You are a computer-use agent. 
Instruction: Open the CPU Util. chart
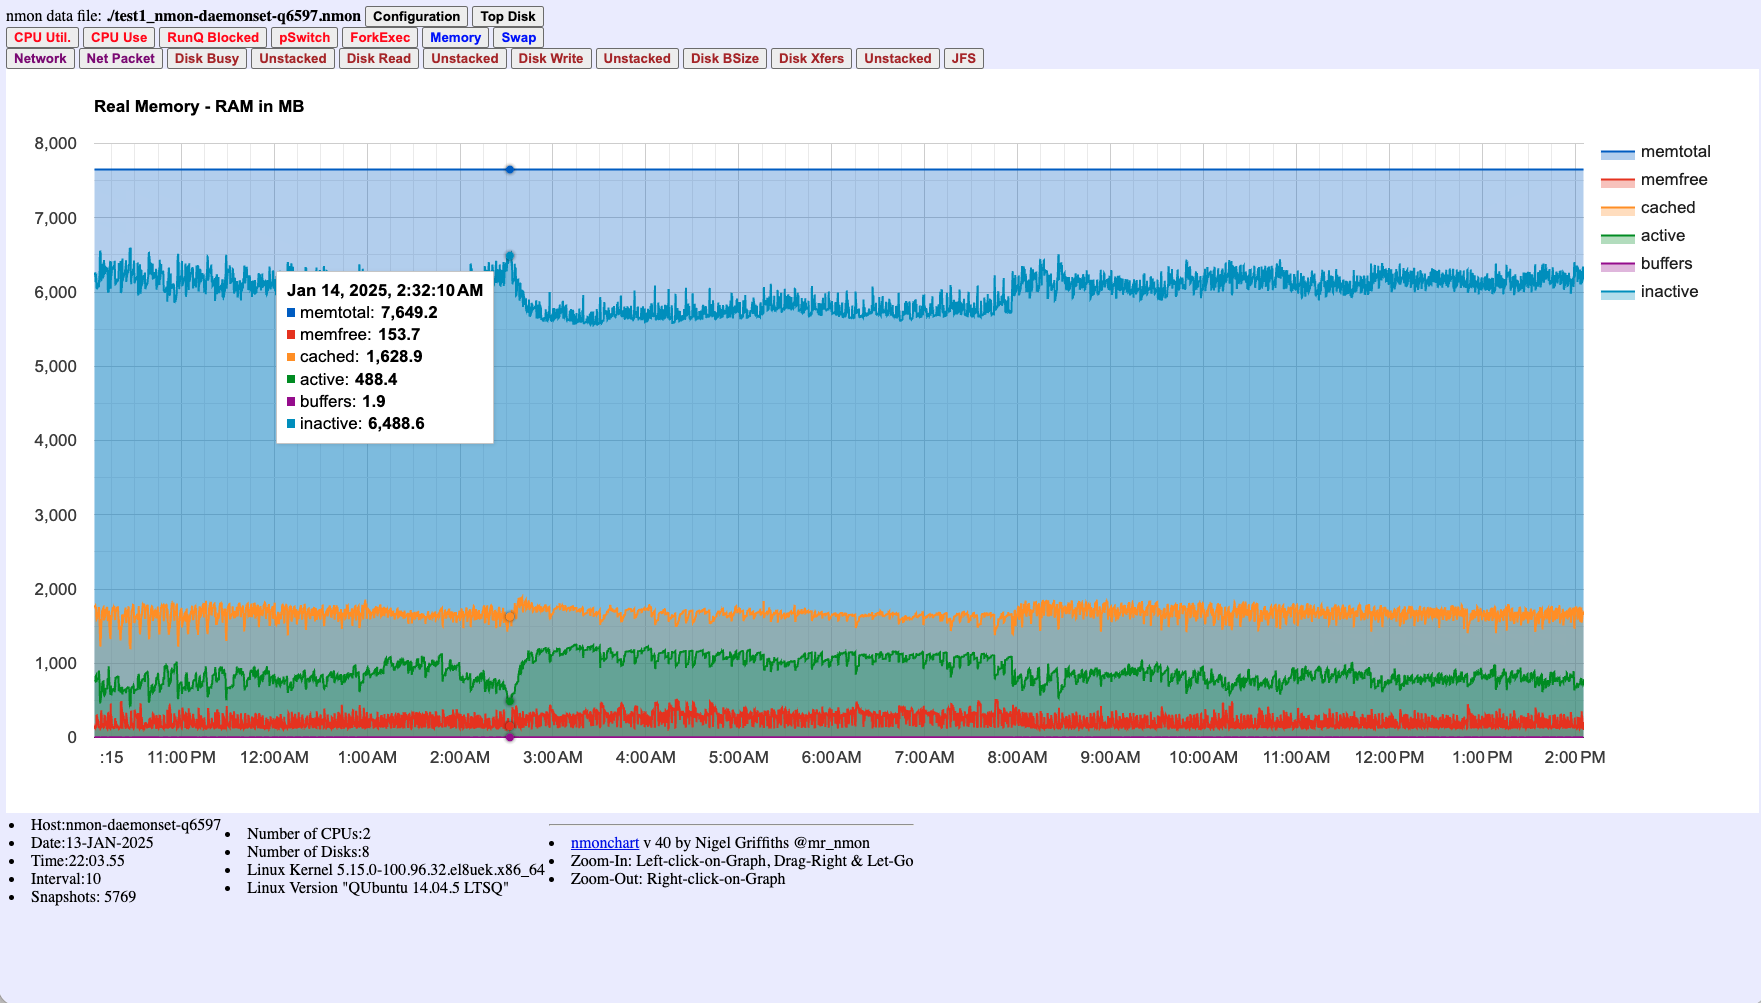[41, 37]
